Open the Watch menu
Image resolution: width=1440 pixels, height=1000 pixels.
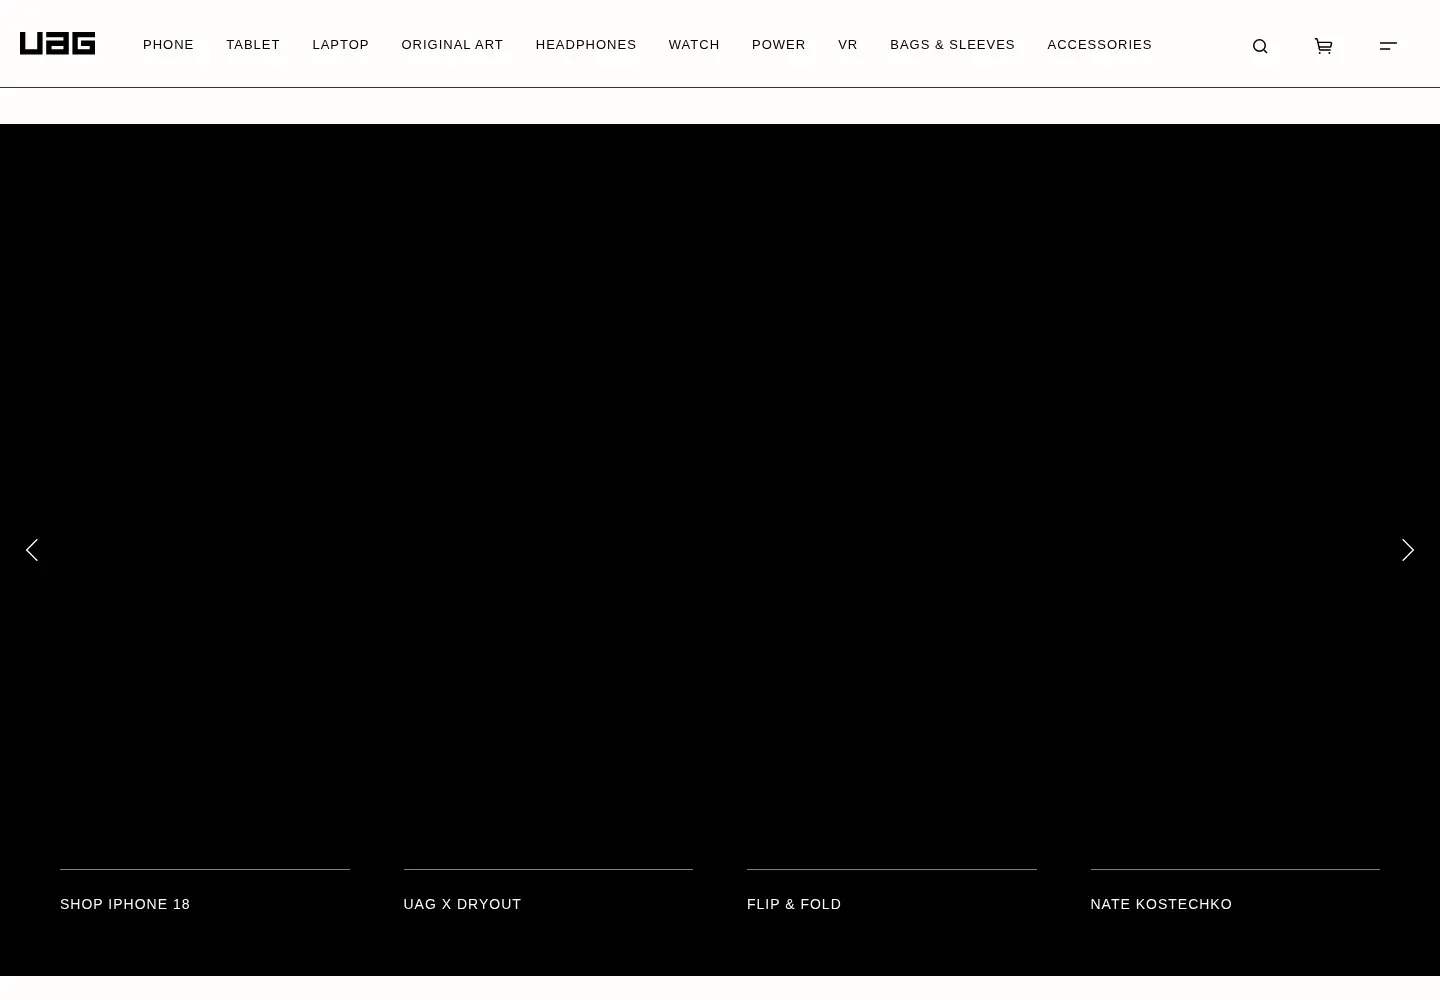coord(694,45)
